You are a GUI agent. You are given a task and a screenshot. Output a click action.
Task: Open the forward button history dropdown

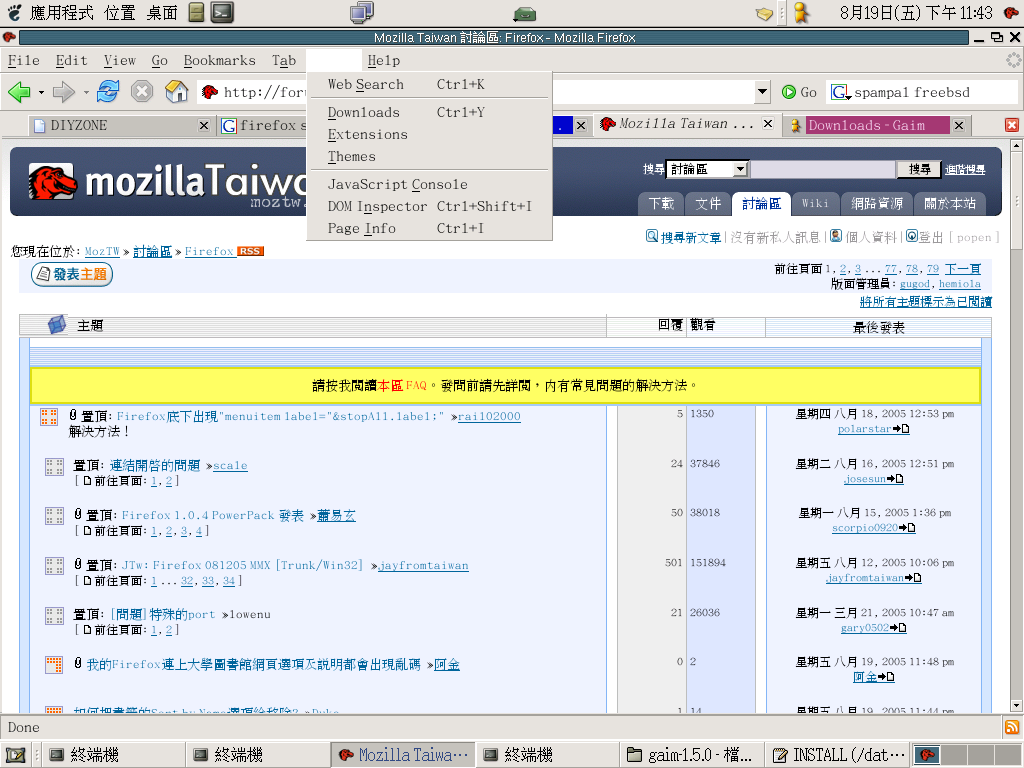click(x=86, y=93)
